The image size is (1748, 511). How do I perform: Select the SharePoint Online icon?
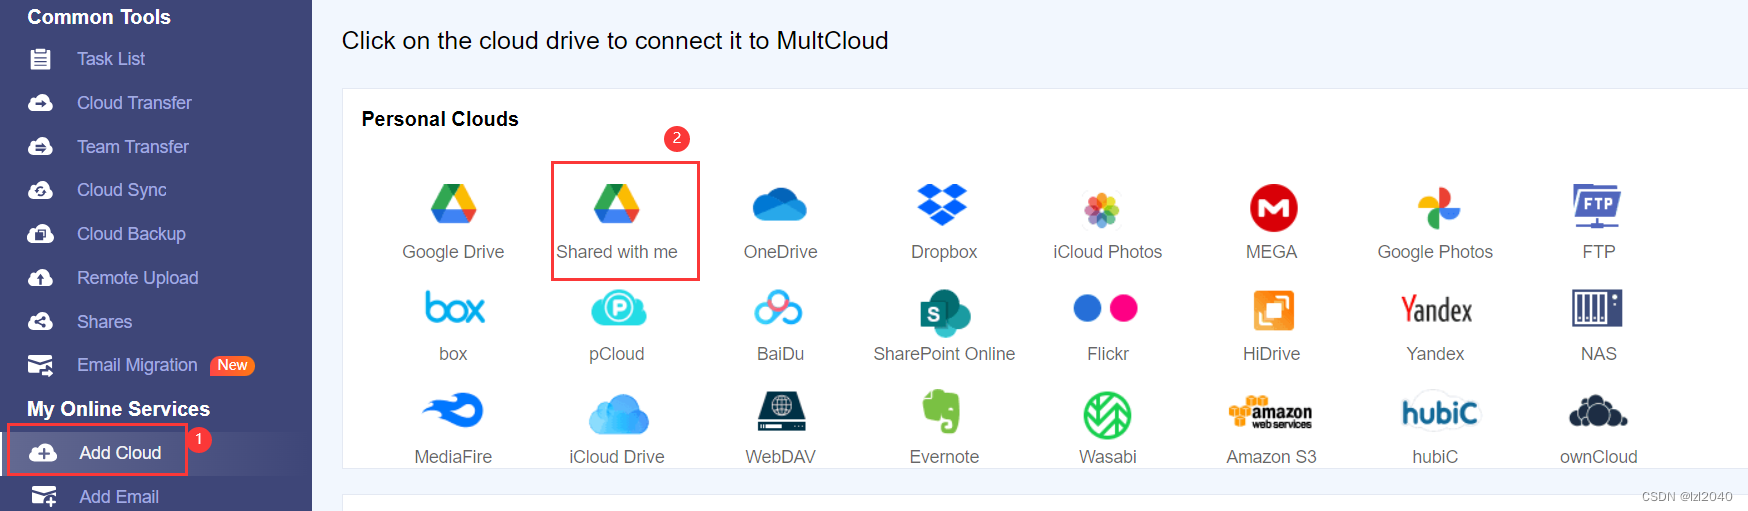(945, 312)
